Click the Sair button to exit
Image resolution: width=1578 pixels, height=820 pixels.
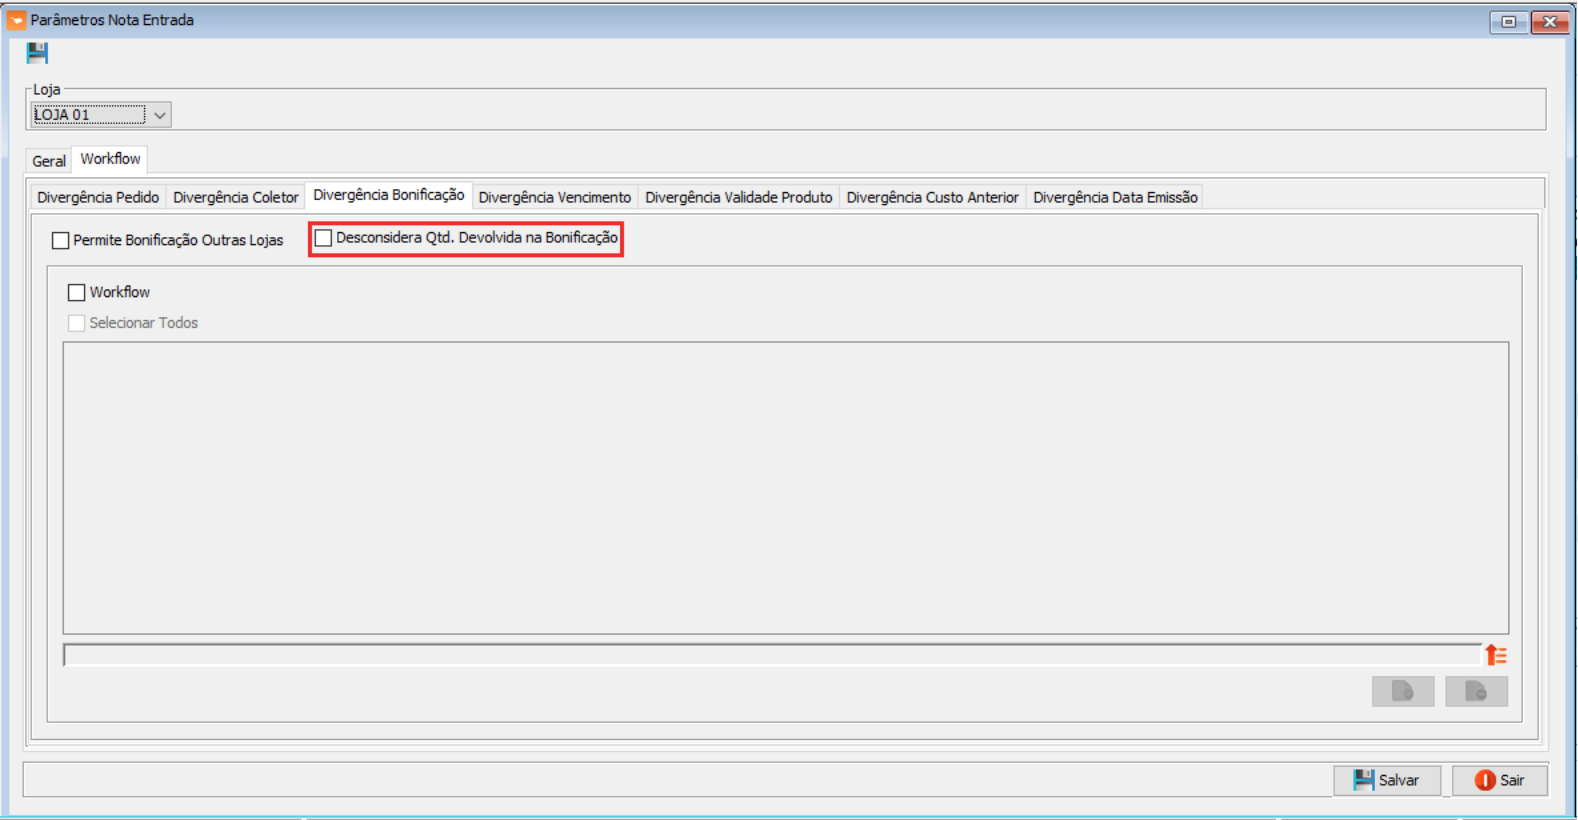coord(1499,780)
